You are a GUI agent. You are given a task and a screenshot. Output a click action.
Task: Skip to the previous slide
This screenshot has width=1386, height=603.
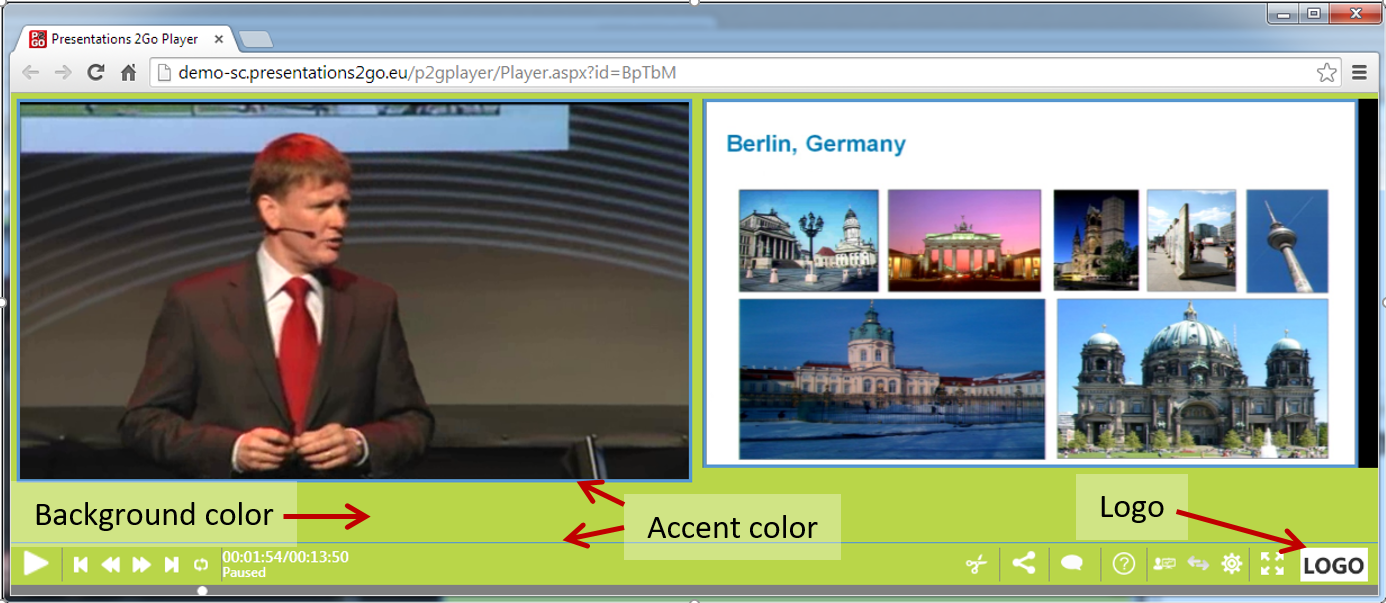(x=81, y=565)
